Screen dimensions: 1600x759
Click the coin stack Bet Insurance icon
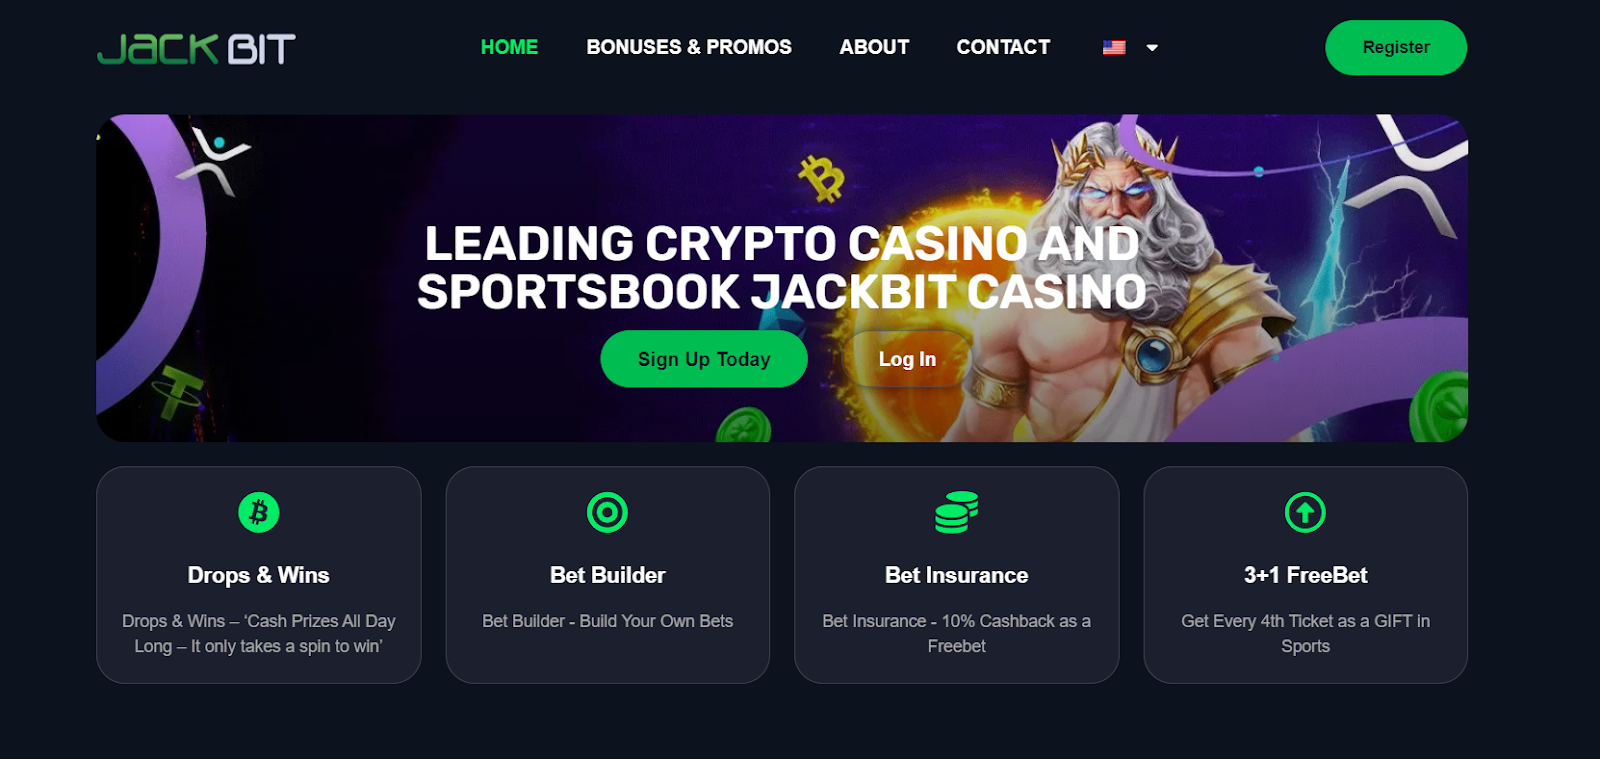(956, 512)
